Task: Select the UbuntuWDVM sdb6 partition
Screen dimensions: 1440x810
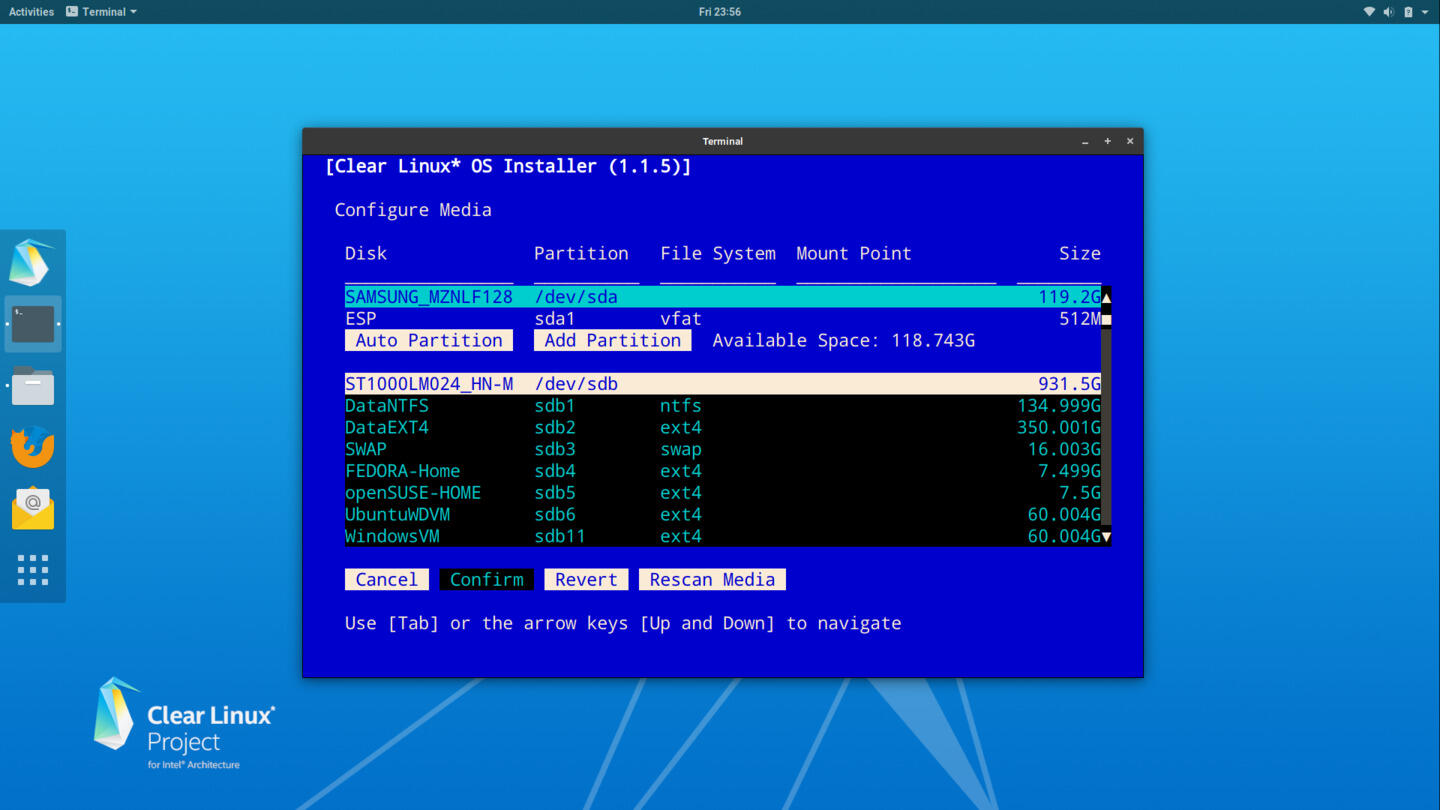Action: [722, 515]
